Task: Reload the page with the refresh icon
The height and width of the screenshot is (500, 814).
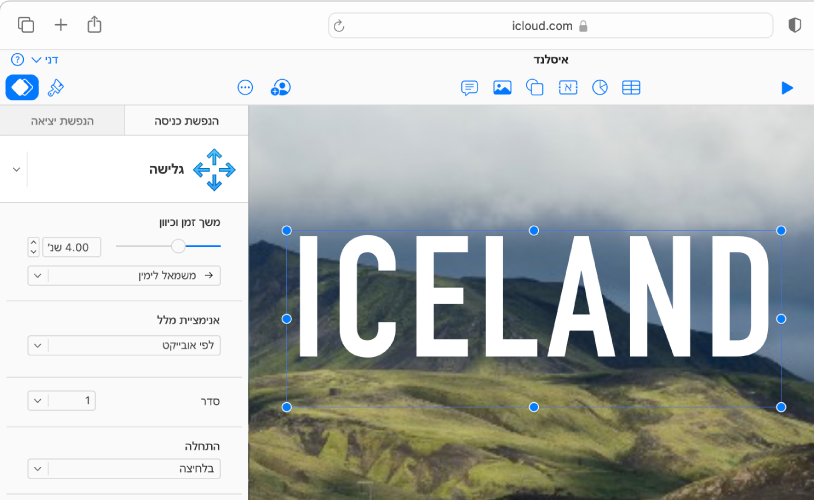Action: click(339, 26)
